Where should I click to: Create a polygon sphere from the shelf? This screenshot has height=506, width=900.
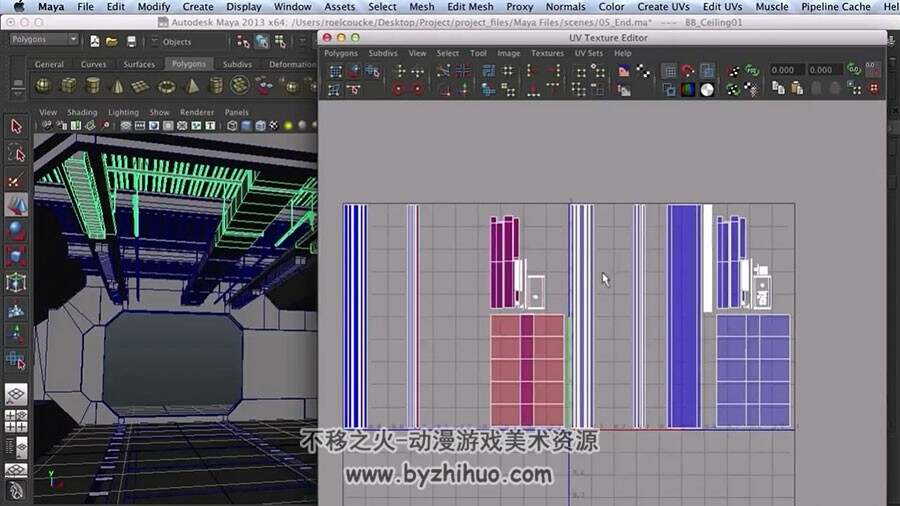coord(44,86)
